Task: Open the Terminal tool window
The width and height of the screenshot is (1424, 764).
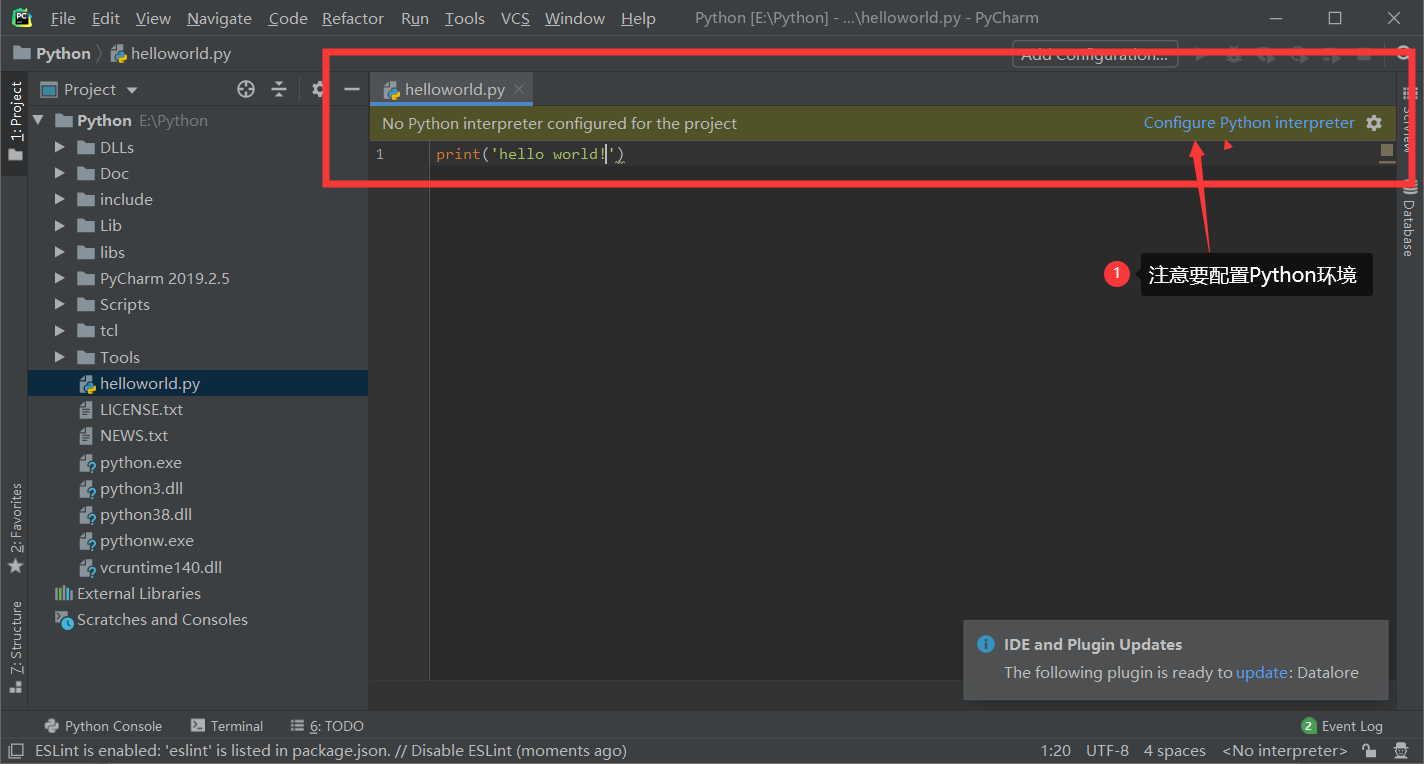Action: point(226,726)
